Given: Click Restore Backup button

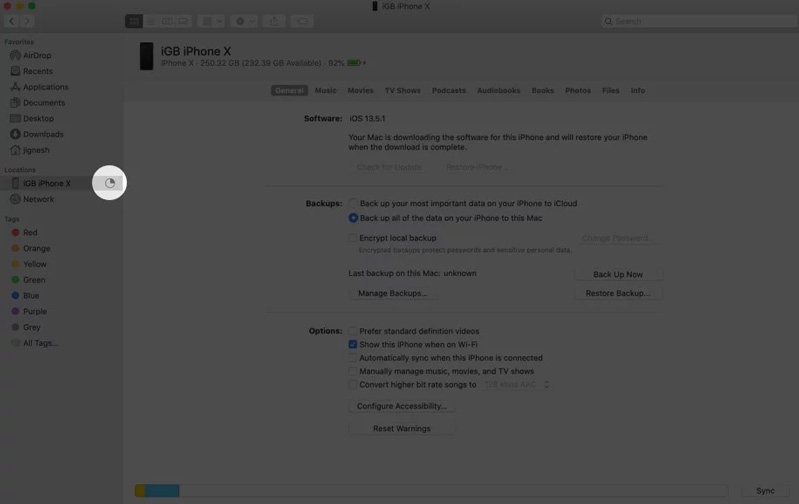Looking at the screenshot, I should pos(618,294).
